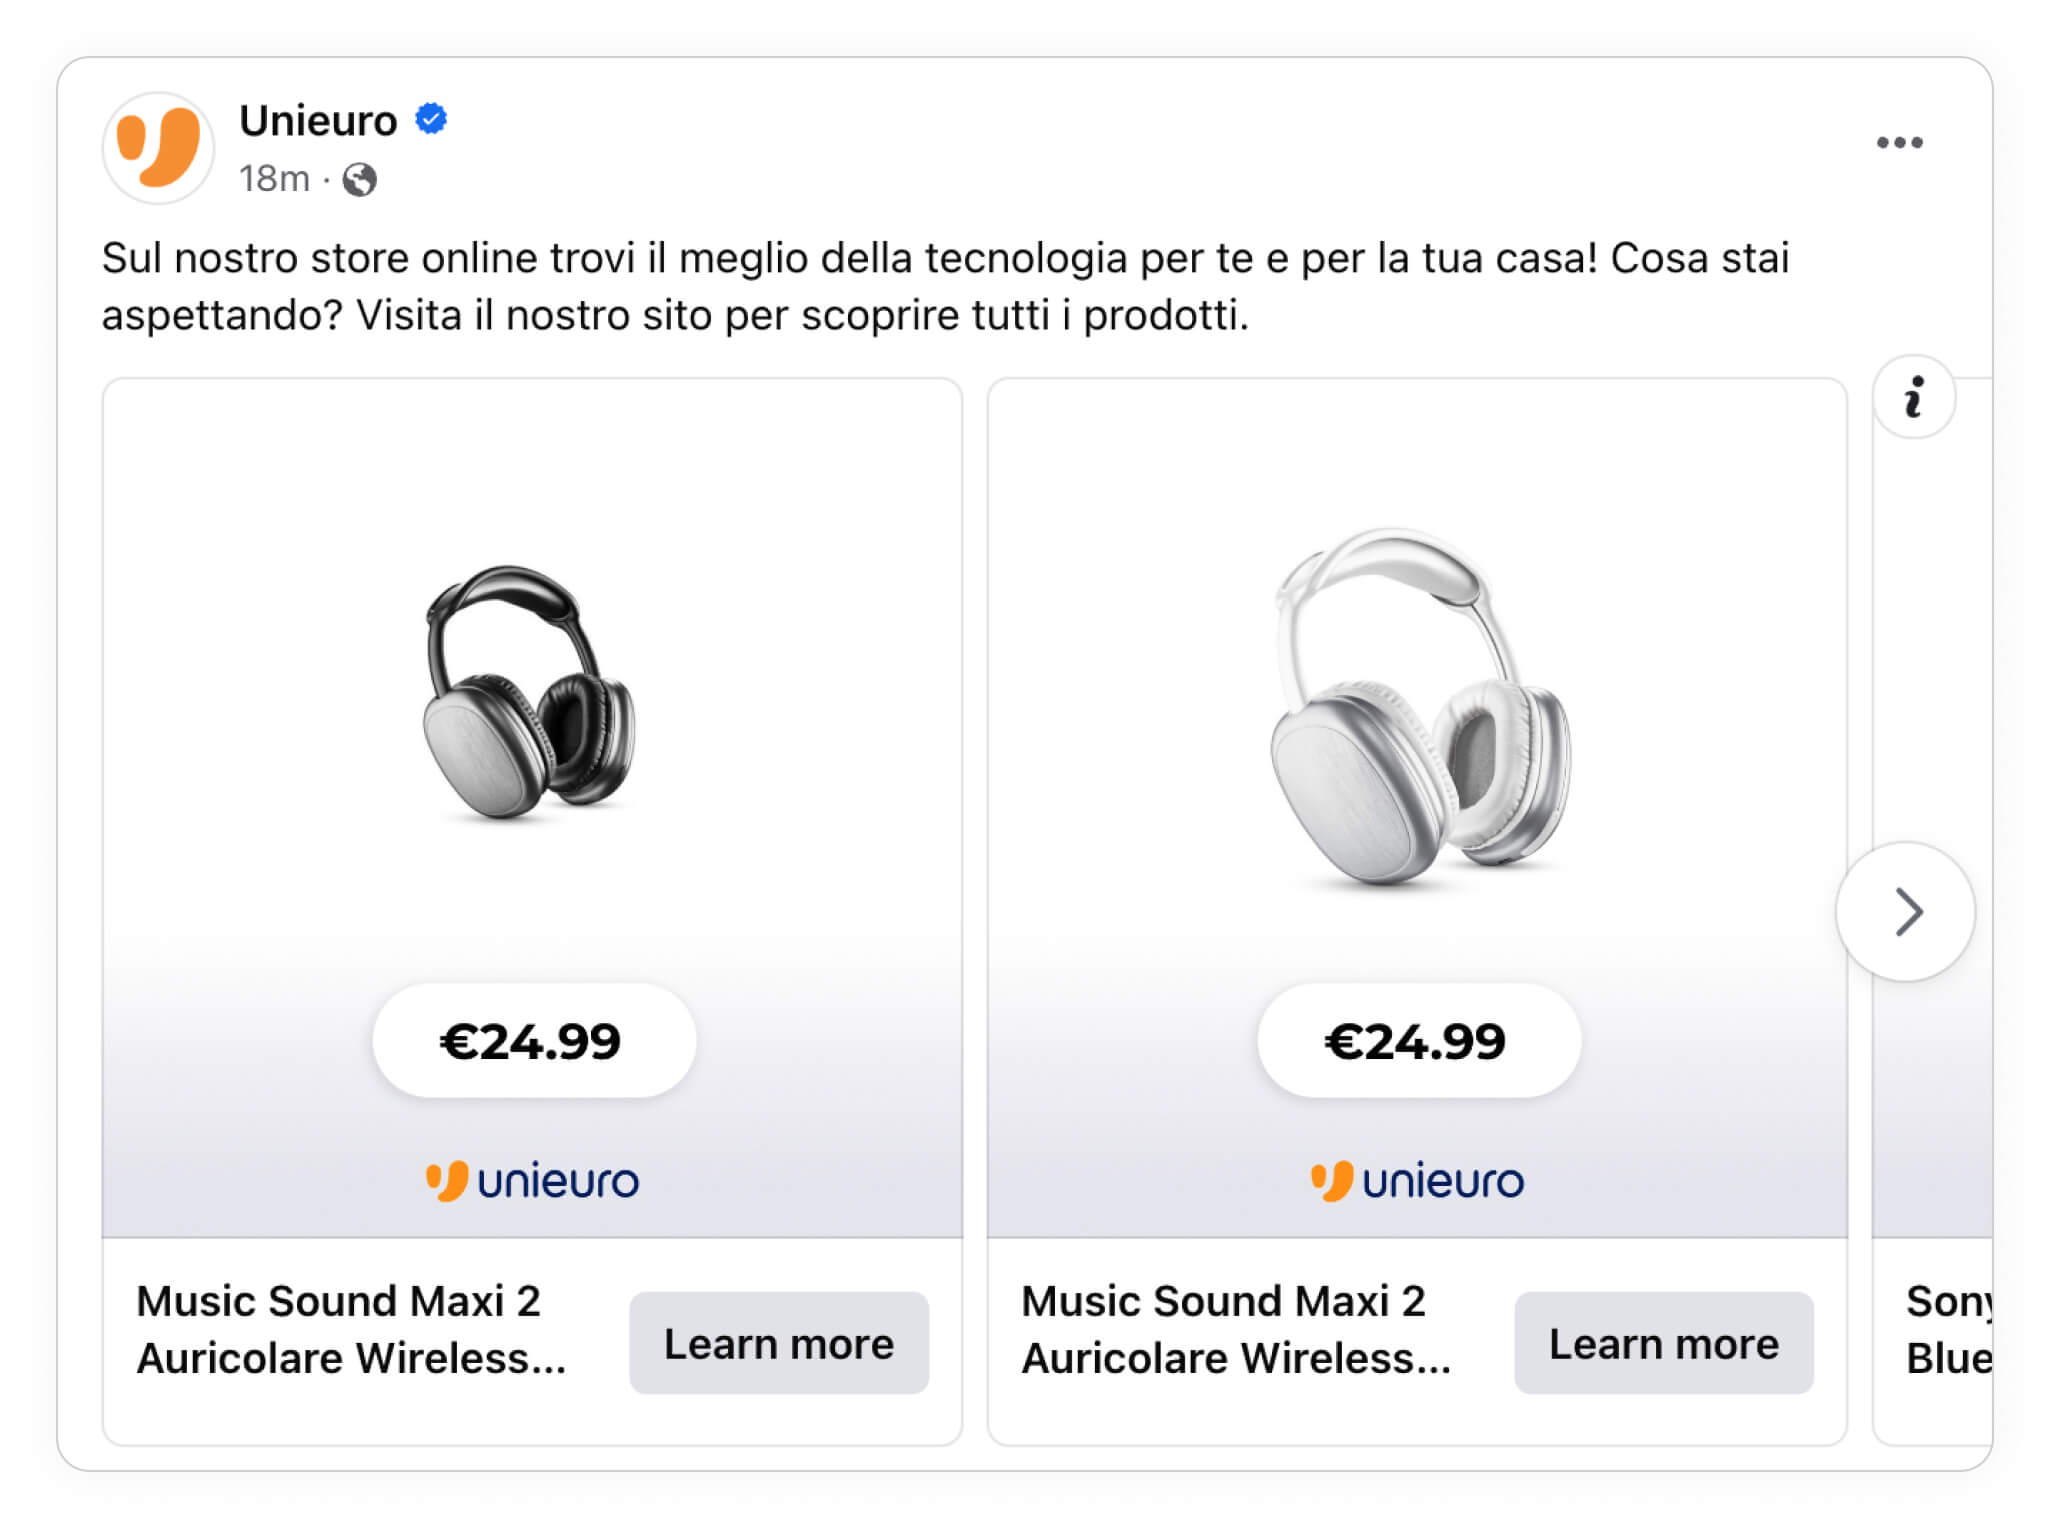Viewport: 2050px width, 1528px height.
Task: Click the Unieuro page name
Action: (x=318, y=121)
